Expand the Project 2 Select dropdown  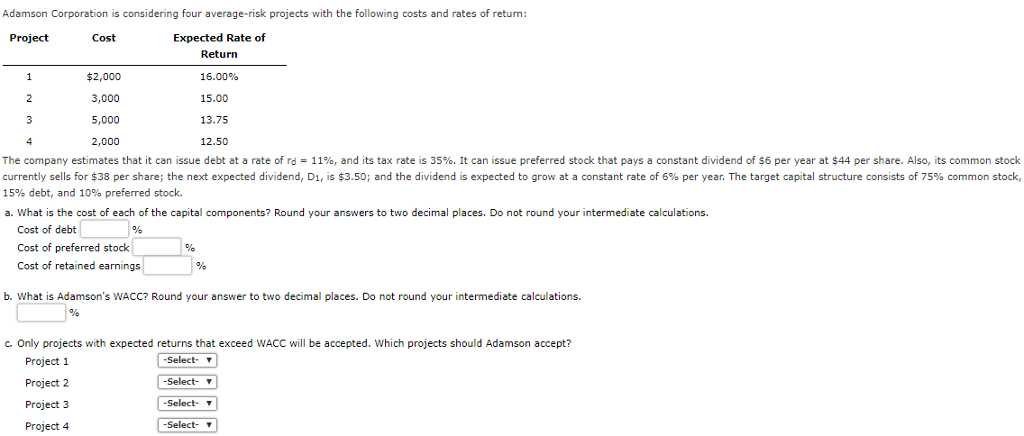pos(187,382)
